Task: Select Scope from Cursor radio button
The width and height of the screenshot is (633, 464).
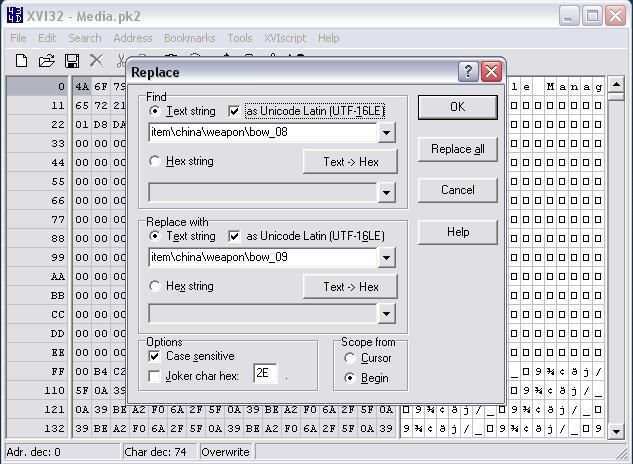Action: tap(350, 358)
